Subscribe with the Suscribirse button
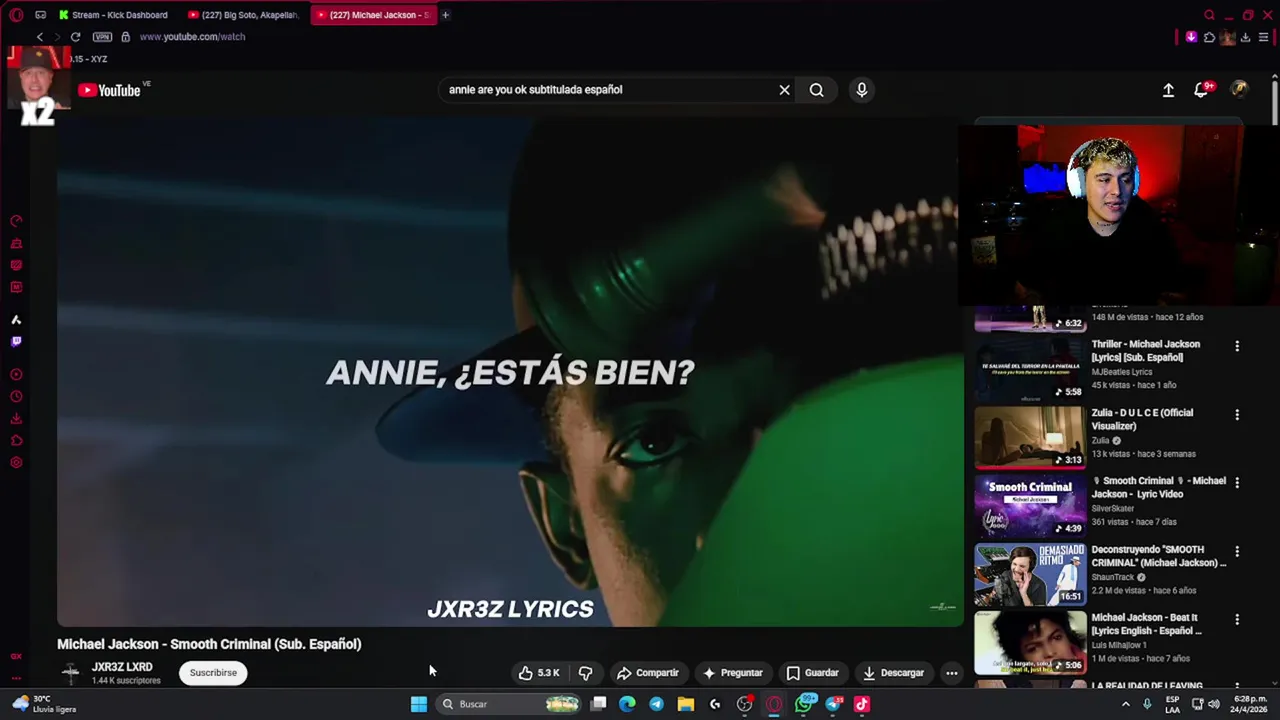Viewport: 1280px width, 720px height. [x=213, y=673]
